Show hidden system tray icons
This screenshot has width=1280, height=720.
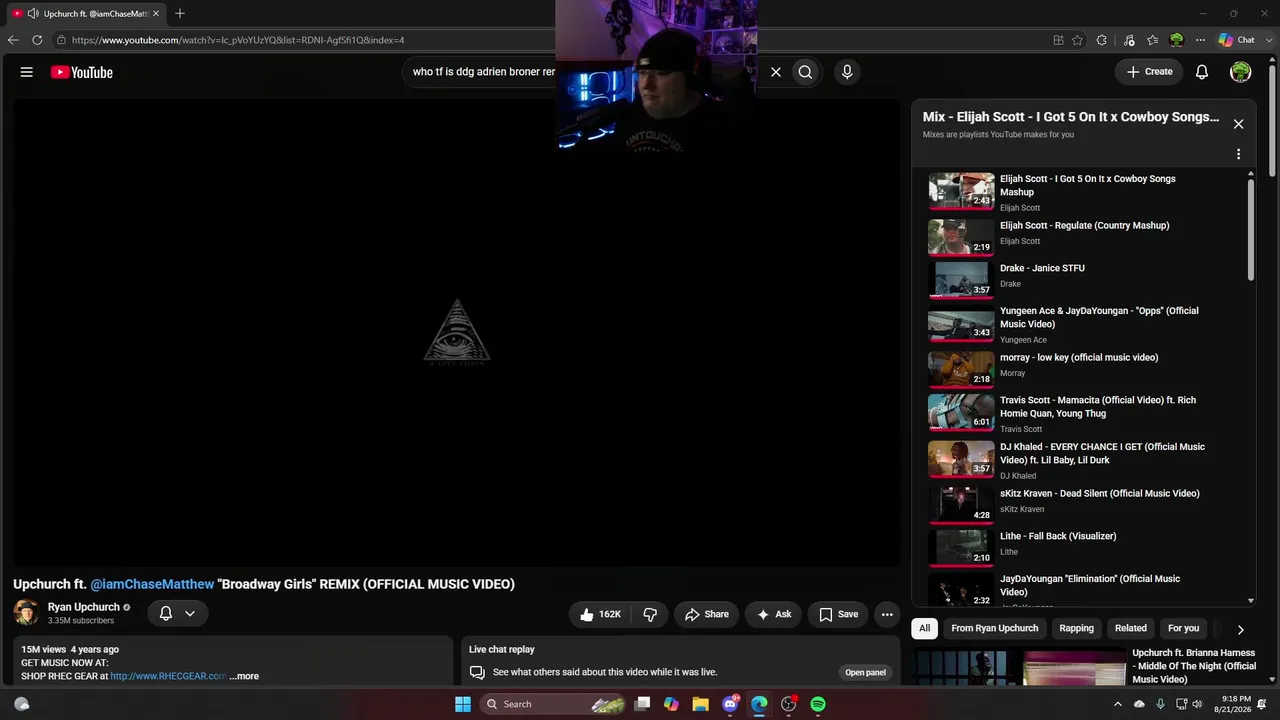[x=1118, y=704]
